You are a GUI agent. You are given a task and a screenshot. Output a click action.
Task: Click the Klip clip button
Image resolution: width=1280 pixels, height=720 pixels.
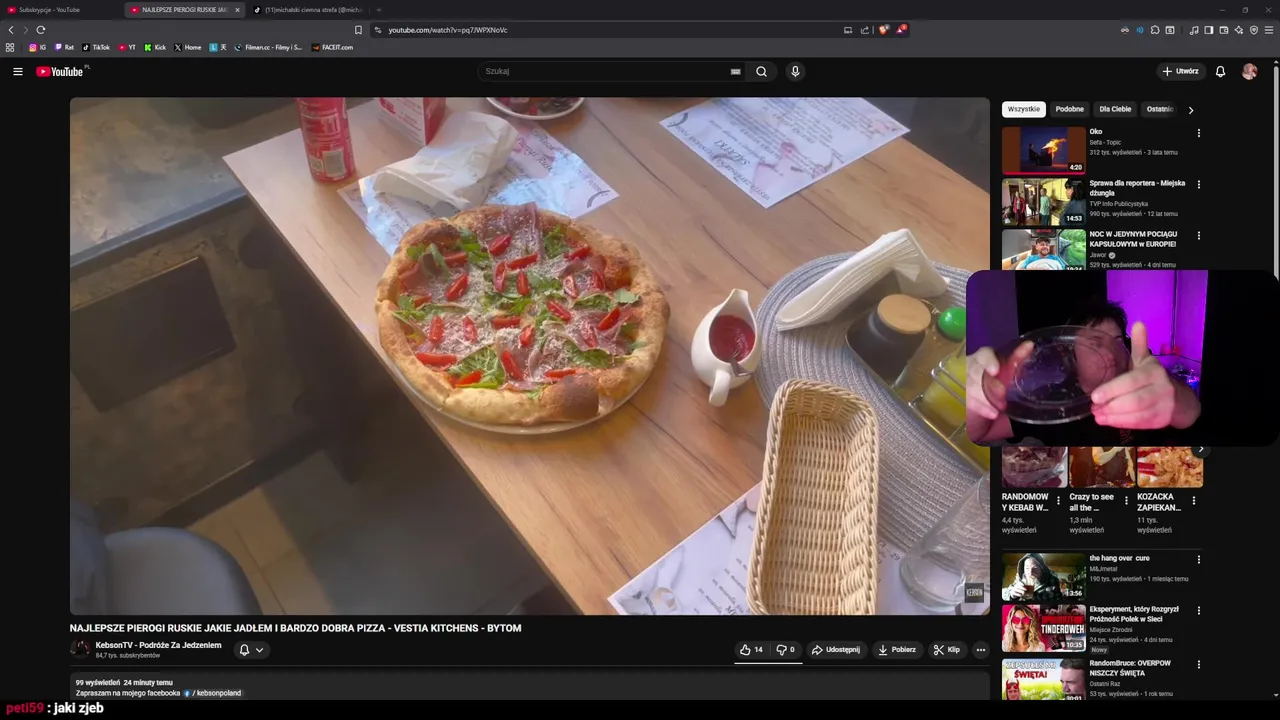click(946, 650)
